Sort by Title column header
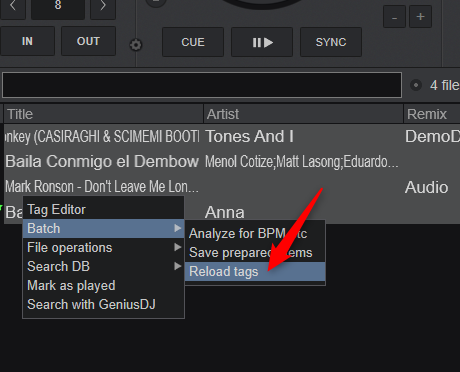Image resolution: width=460 pixels, height=372 pixels. [103, 114]
